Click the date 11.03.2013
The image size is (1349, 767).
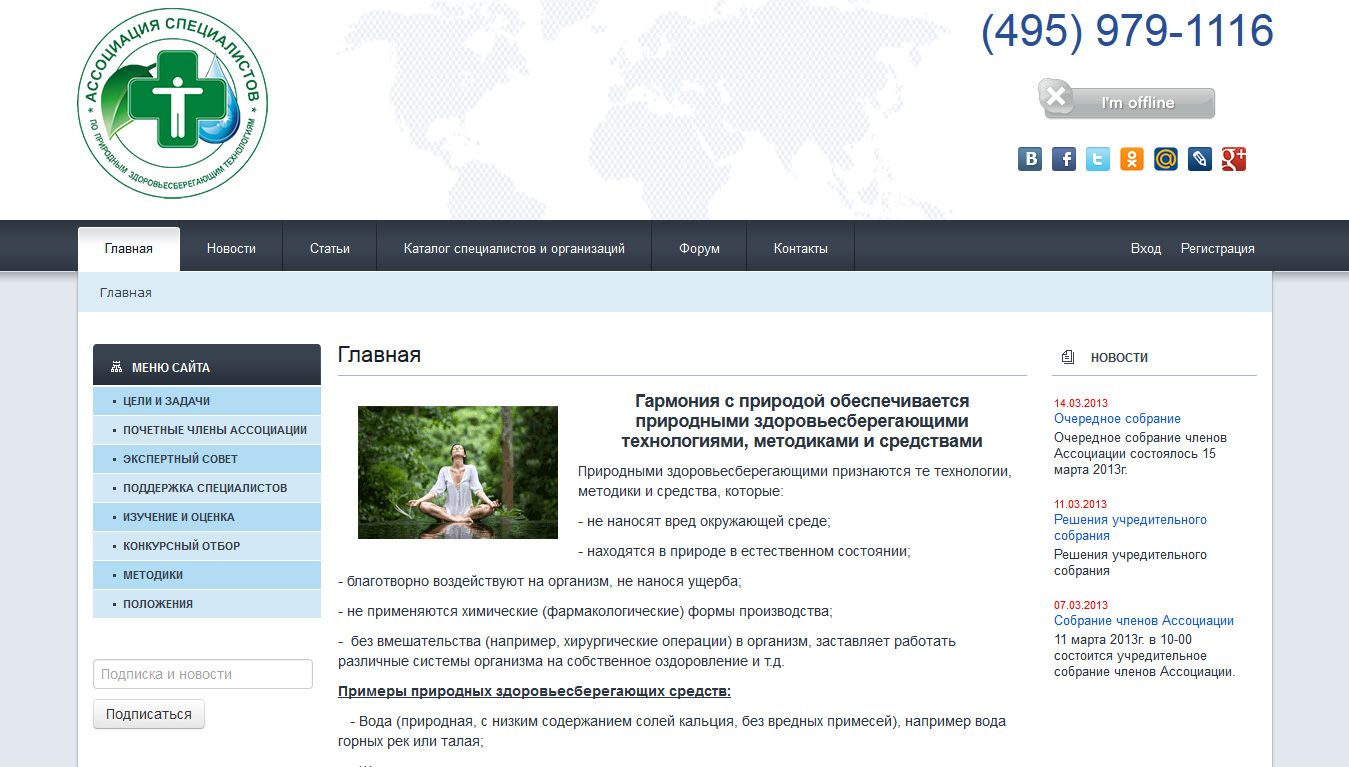(1081, 505)
